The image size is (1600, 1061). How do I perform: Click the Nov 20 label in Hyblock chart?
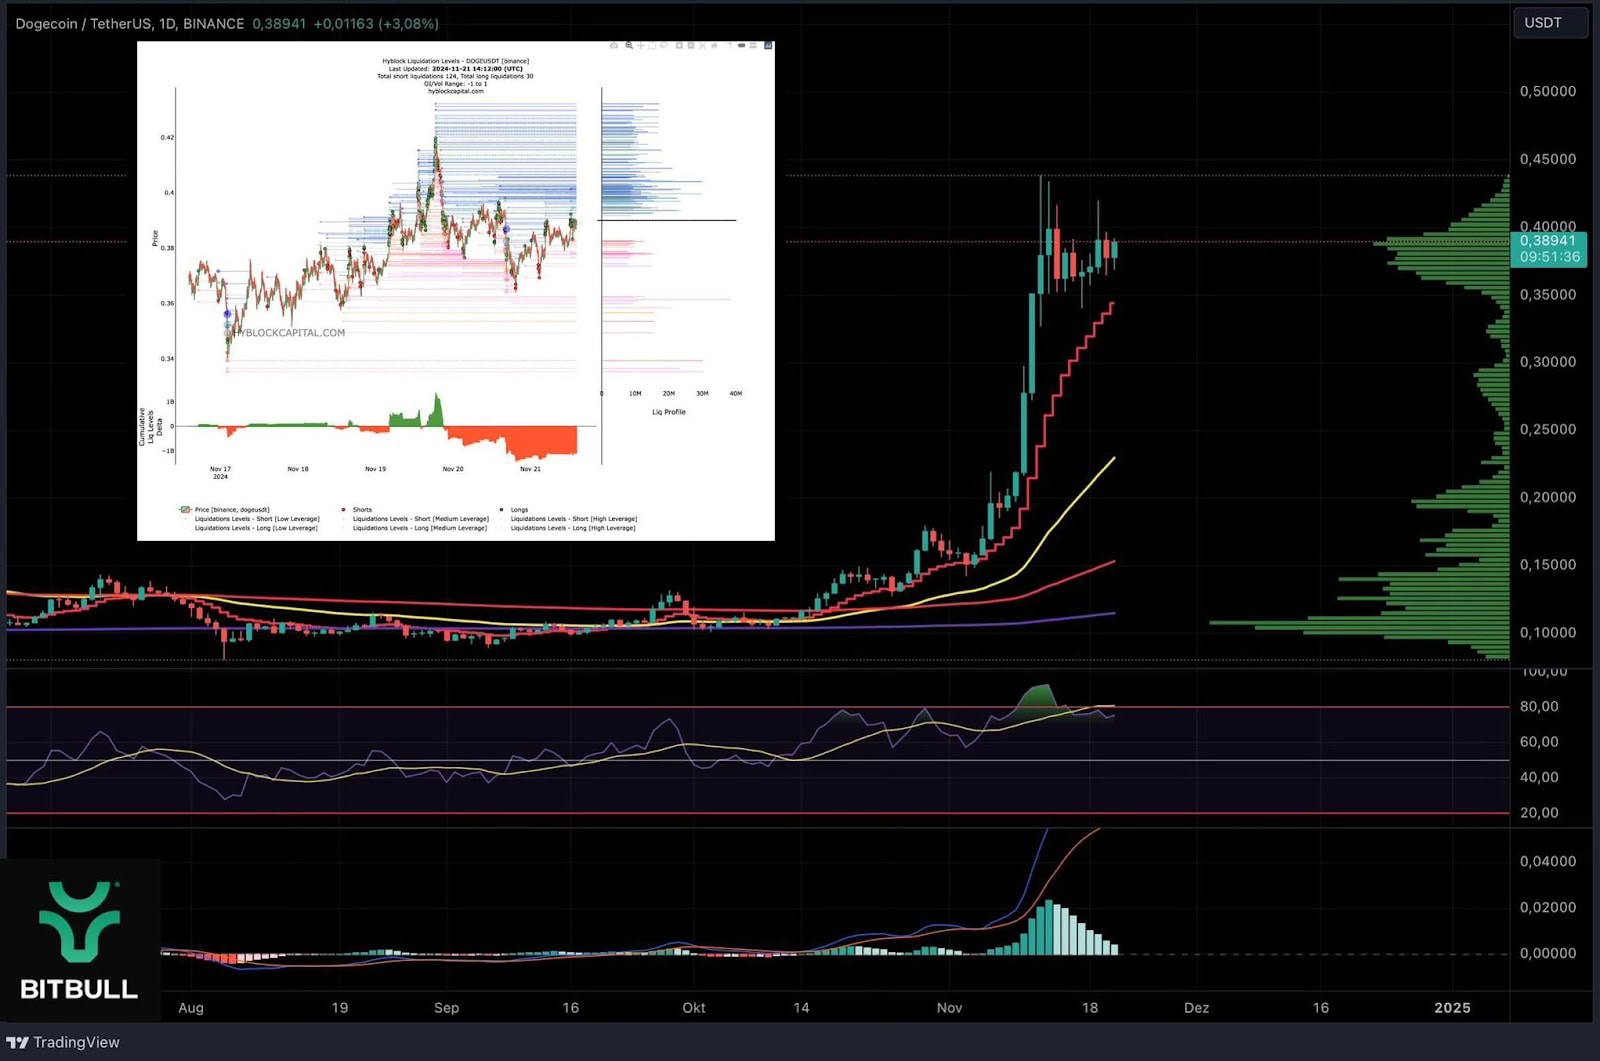click(x=453, y=469)
